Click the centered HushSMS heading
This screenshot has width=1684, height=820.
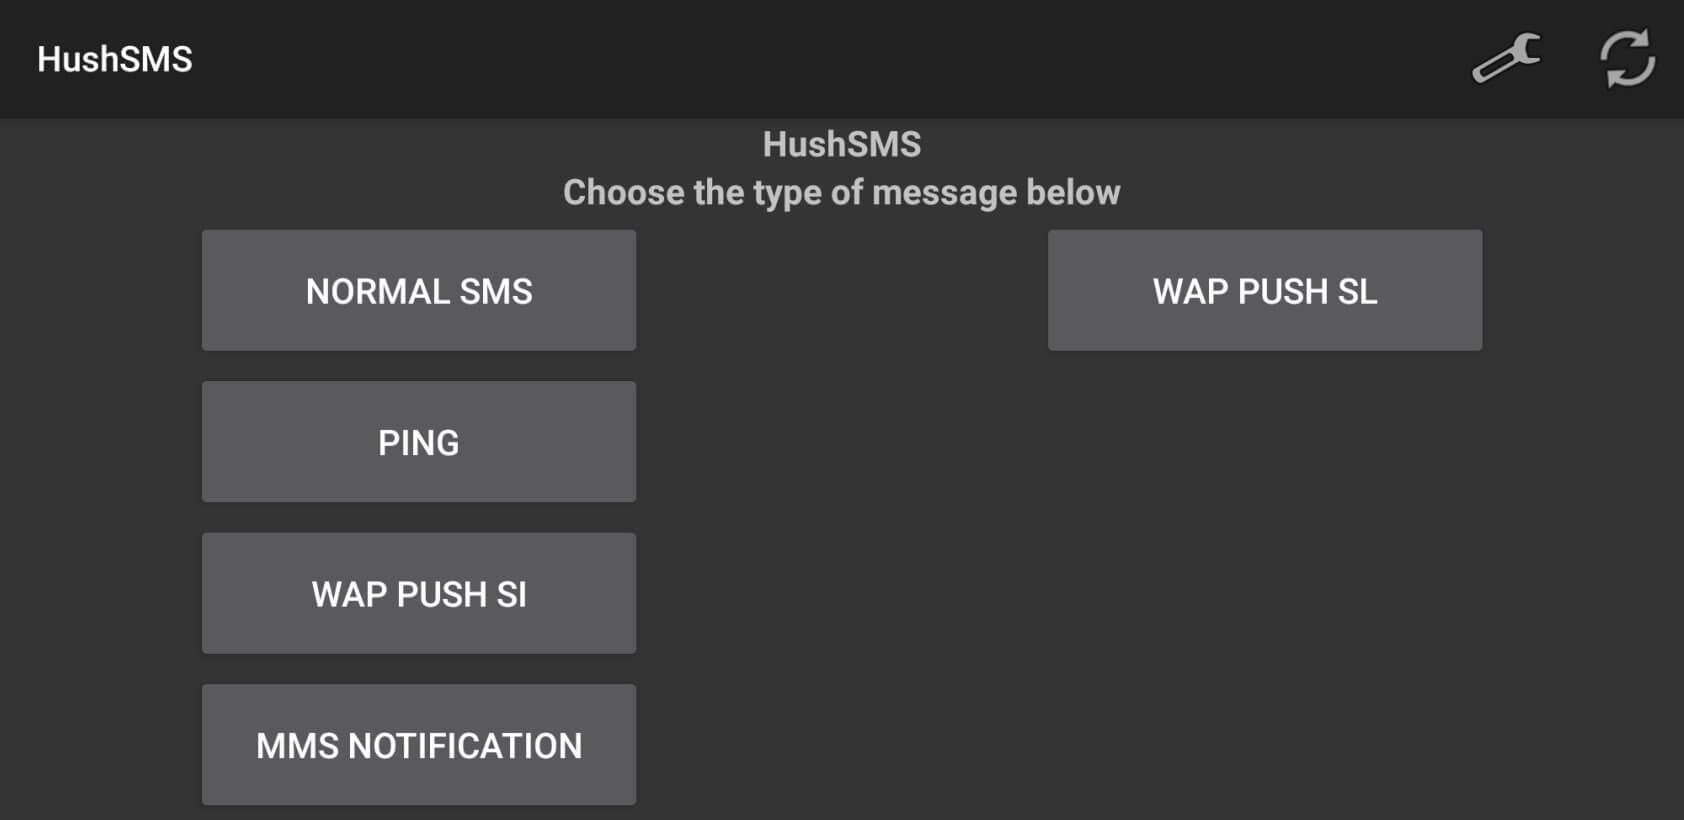[841, 144]
